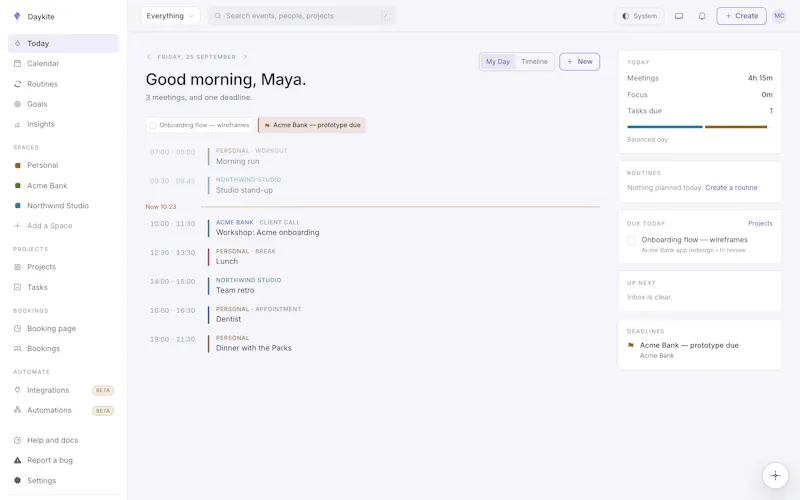Open the Team retro event
The width and height of the screenshot is (800, 500).
(373, 285)
